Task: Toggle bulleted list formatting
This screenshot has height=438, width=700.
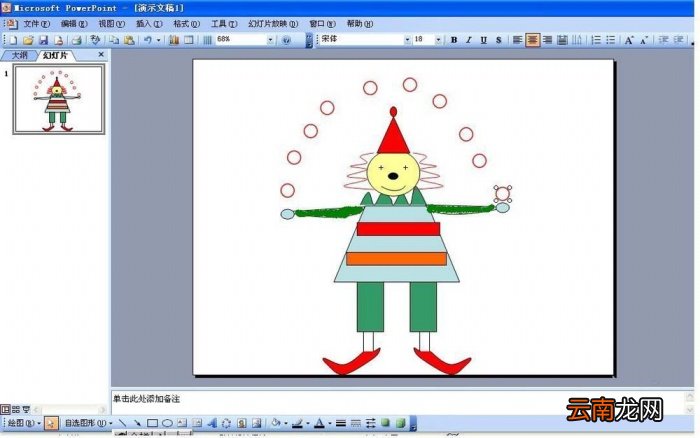Action: pos(611,40)
